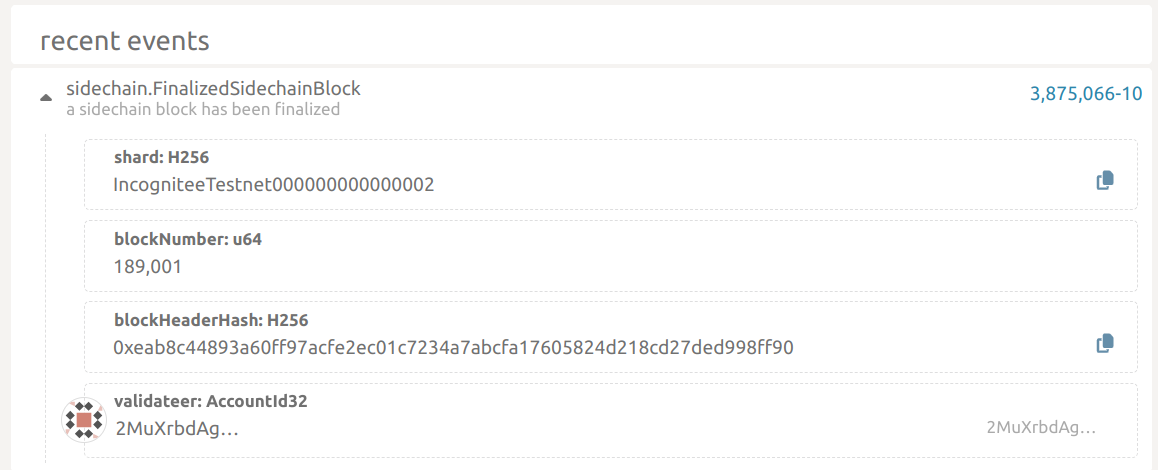Collapse the FinalizedSidechainBlock event arrow
This screenshot has width=1158, height=470.
coord(45,98)
